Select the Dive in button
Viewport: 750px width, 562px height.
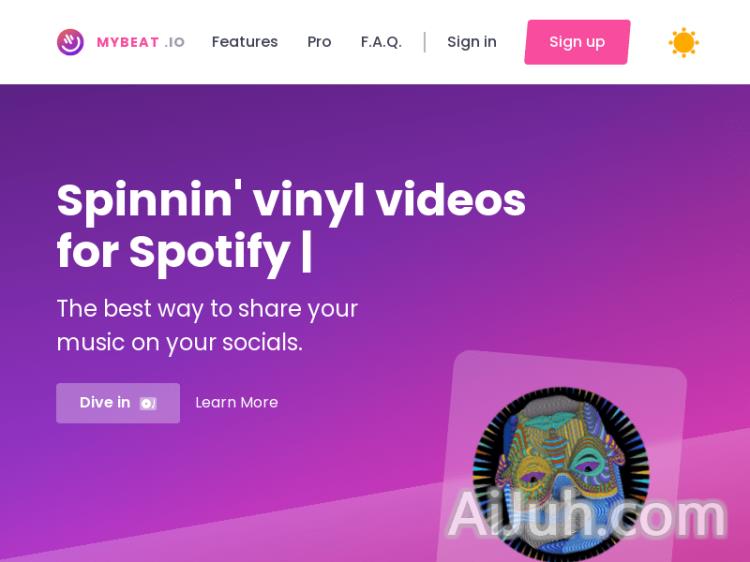tap(118, 403)
